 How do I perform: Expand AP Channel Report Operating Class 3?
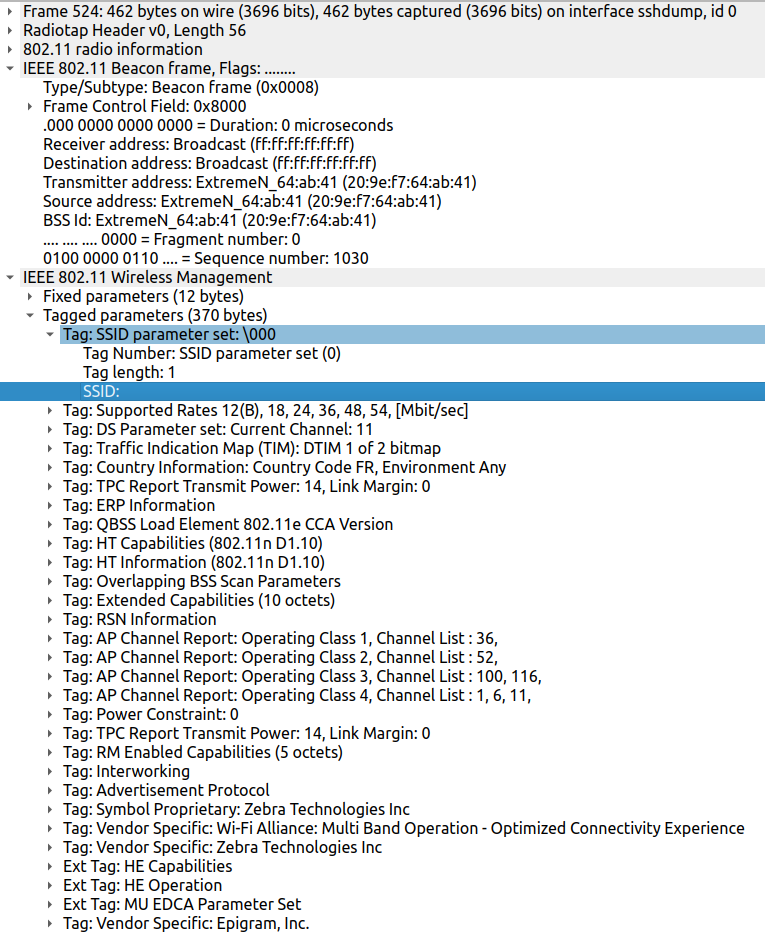pos(50,677)
